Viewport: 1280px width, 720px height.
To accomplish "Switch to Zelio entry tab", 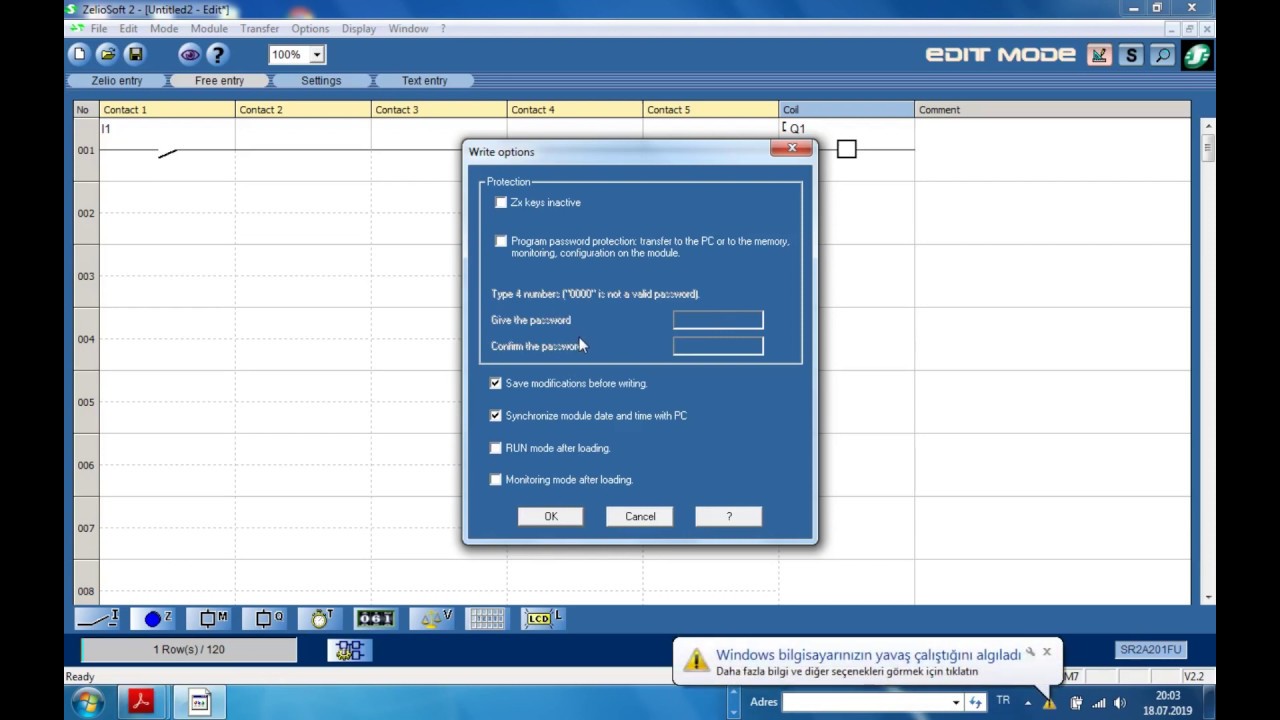I will pyautogui.click(x=117, y=81).
